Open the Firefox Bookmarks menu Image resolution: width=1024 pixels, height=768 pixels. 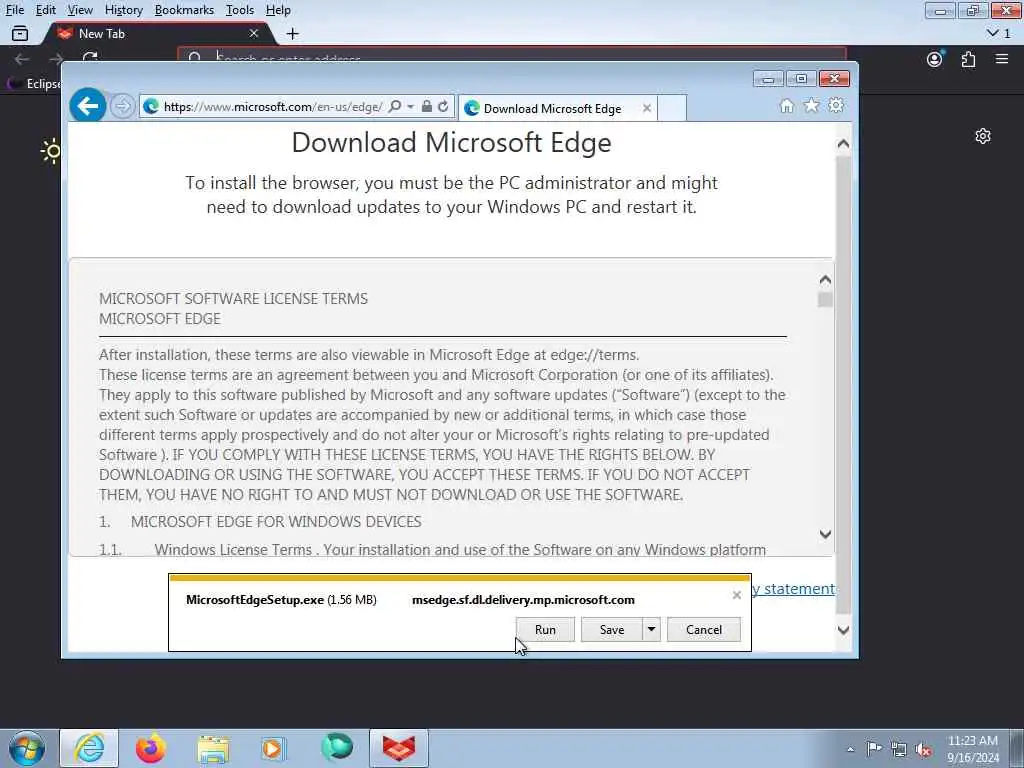[184, 10]
